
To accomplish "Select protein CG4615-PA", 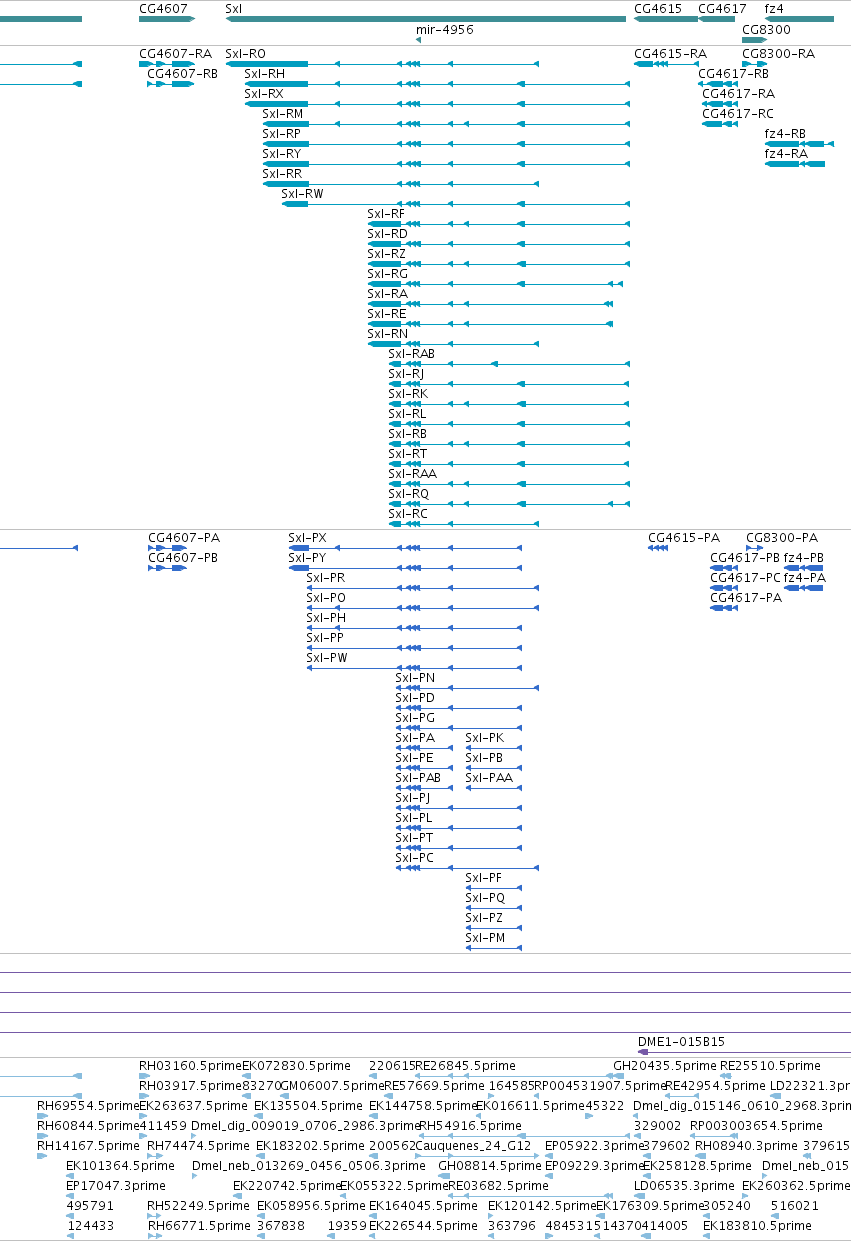I will click(x=684, y=537).
